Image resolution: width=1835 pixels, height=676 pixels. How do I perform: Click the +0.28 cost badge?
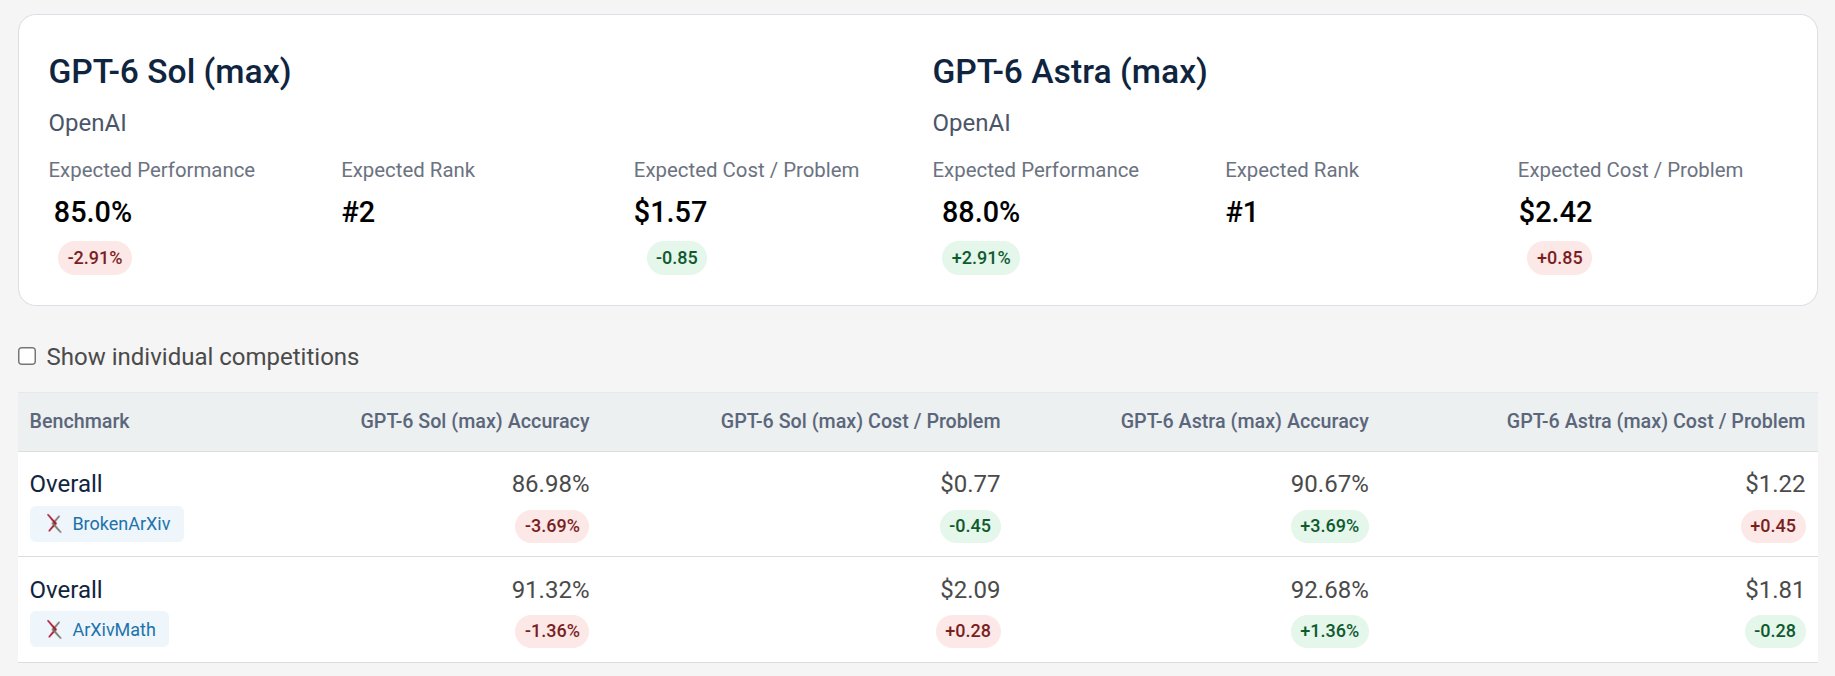tap(968, 631)
